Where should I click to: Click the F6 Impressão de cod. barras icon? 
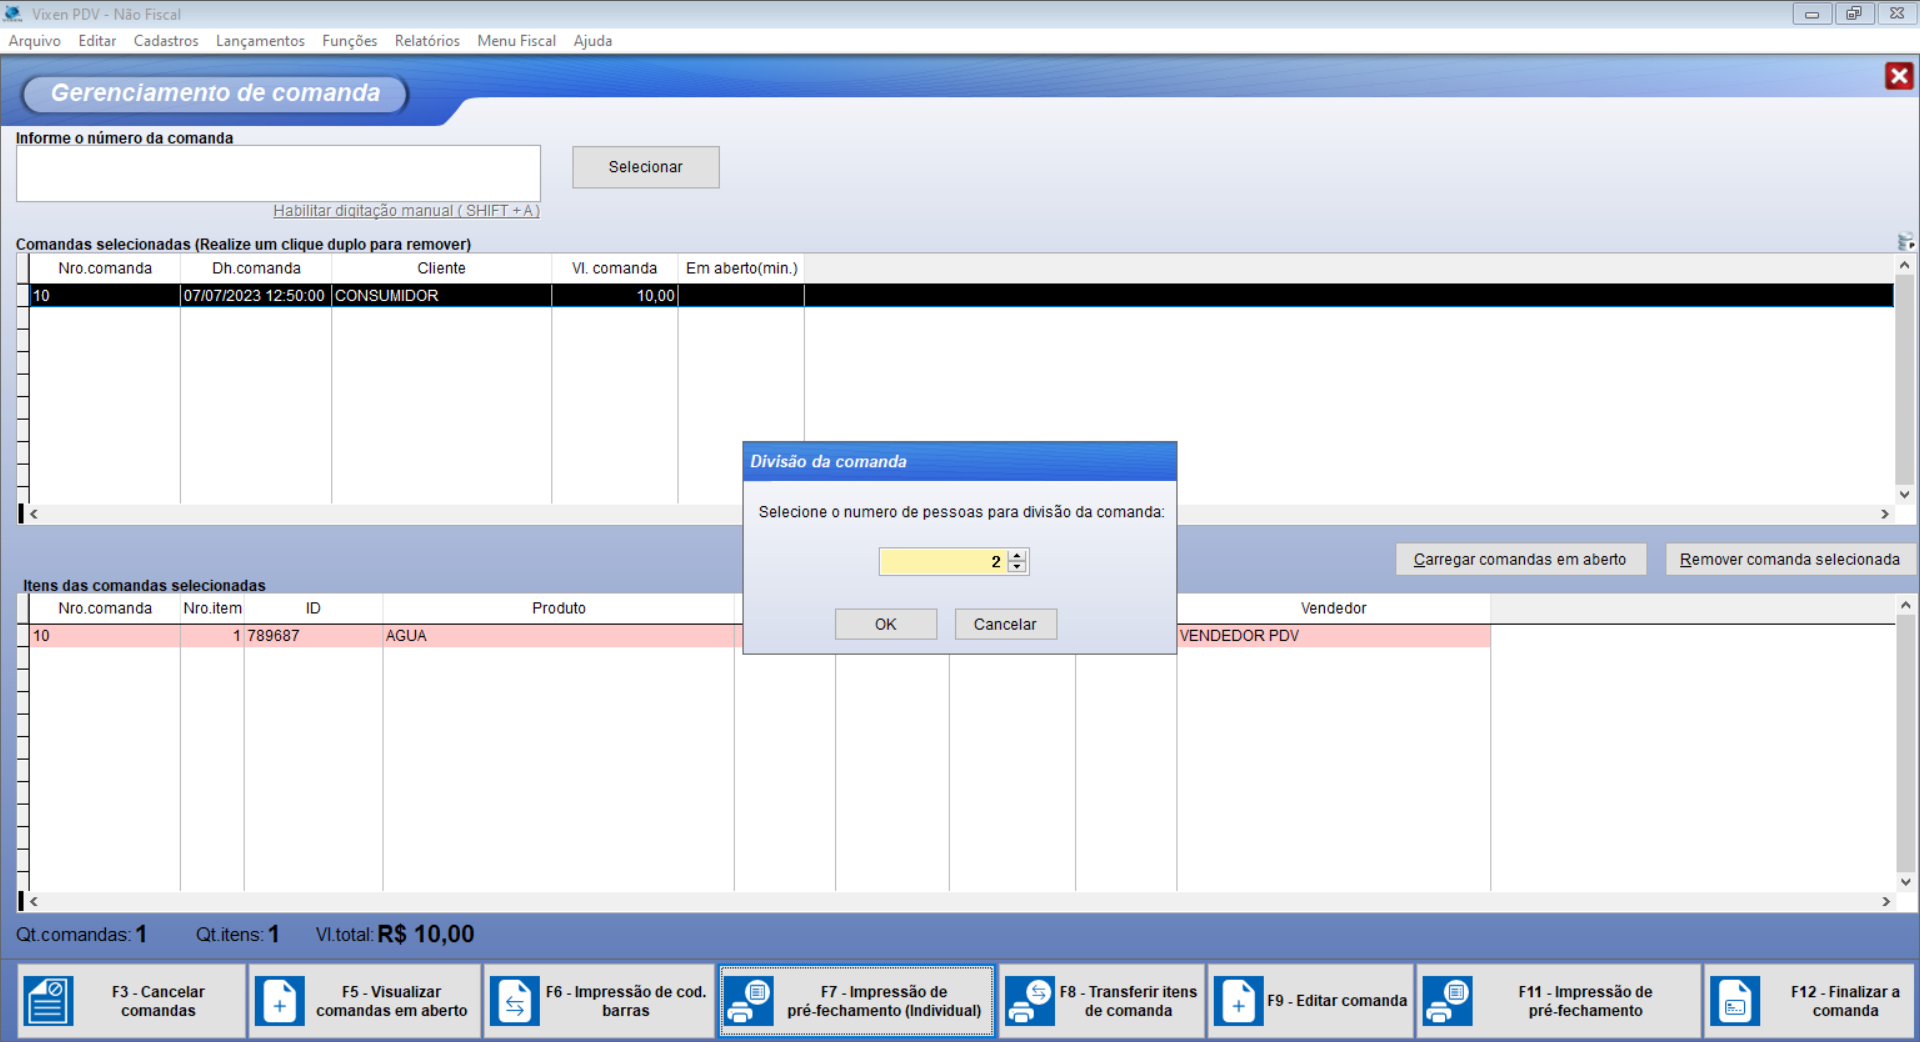[x=515, y=1001]
